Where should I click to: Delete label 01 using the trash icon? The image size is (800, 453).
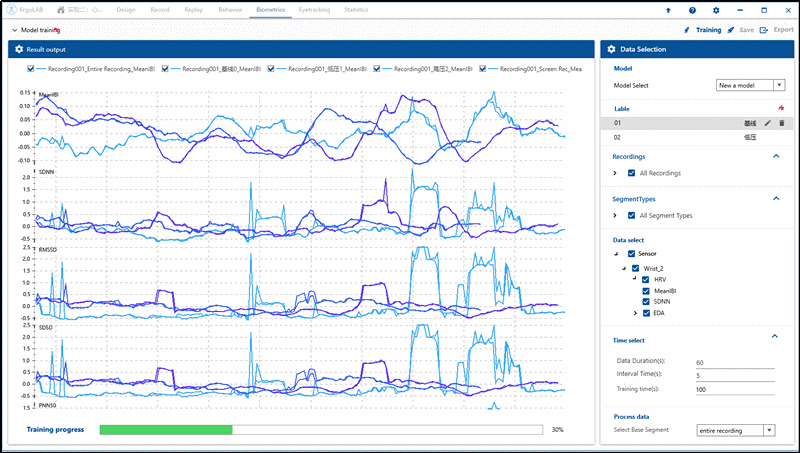coord(782,122)
